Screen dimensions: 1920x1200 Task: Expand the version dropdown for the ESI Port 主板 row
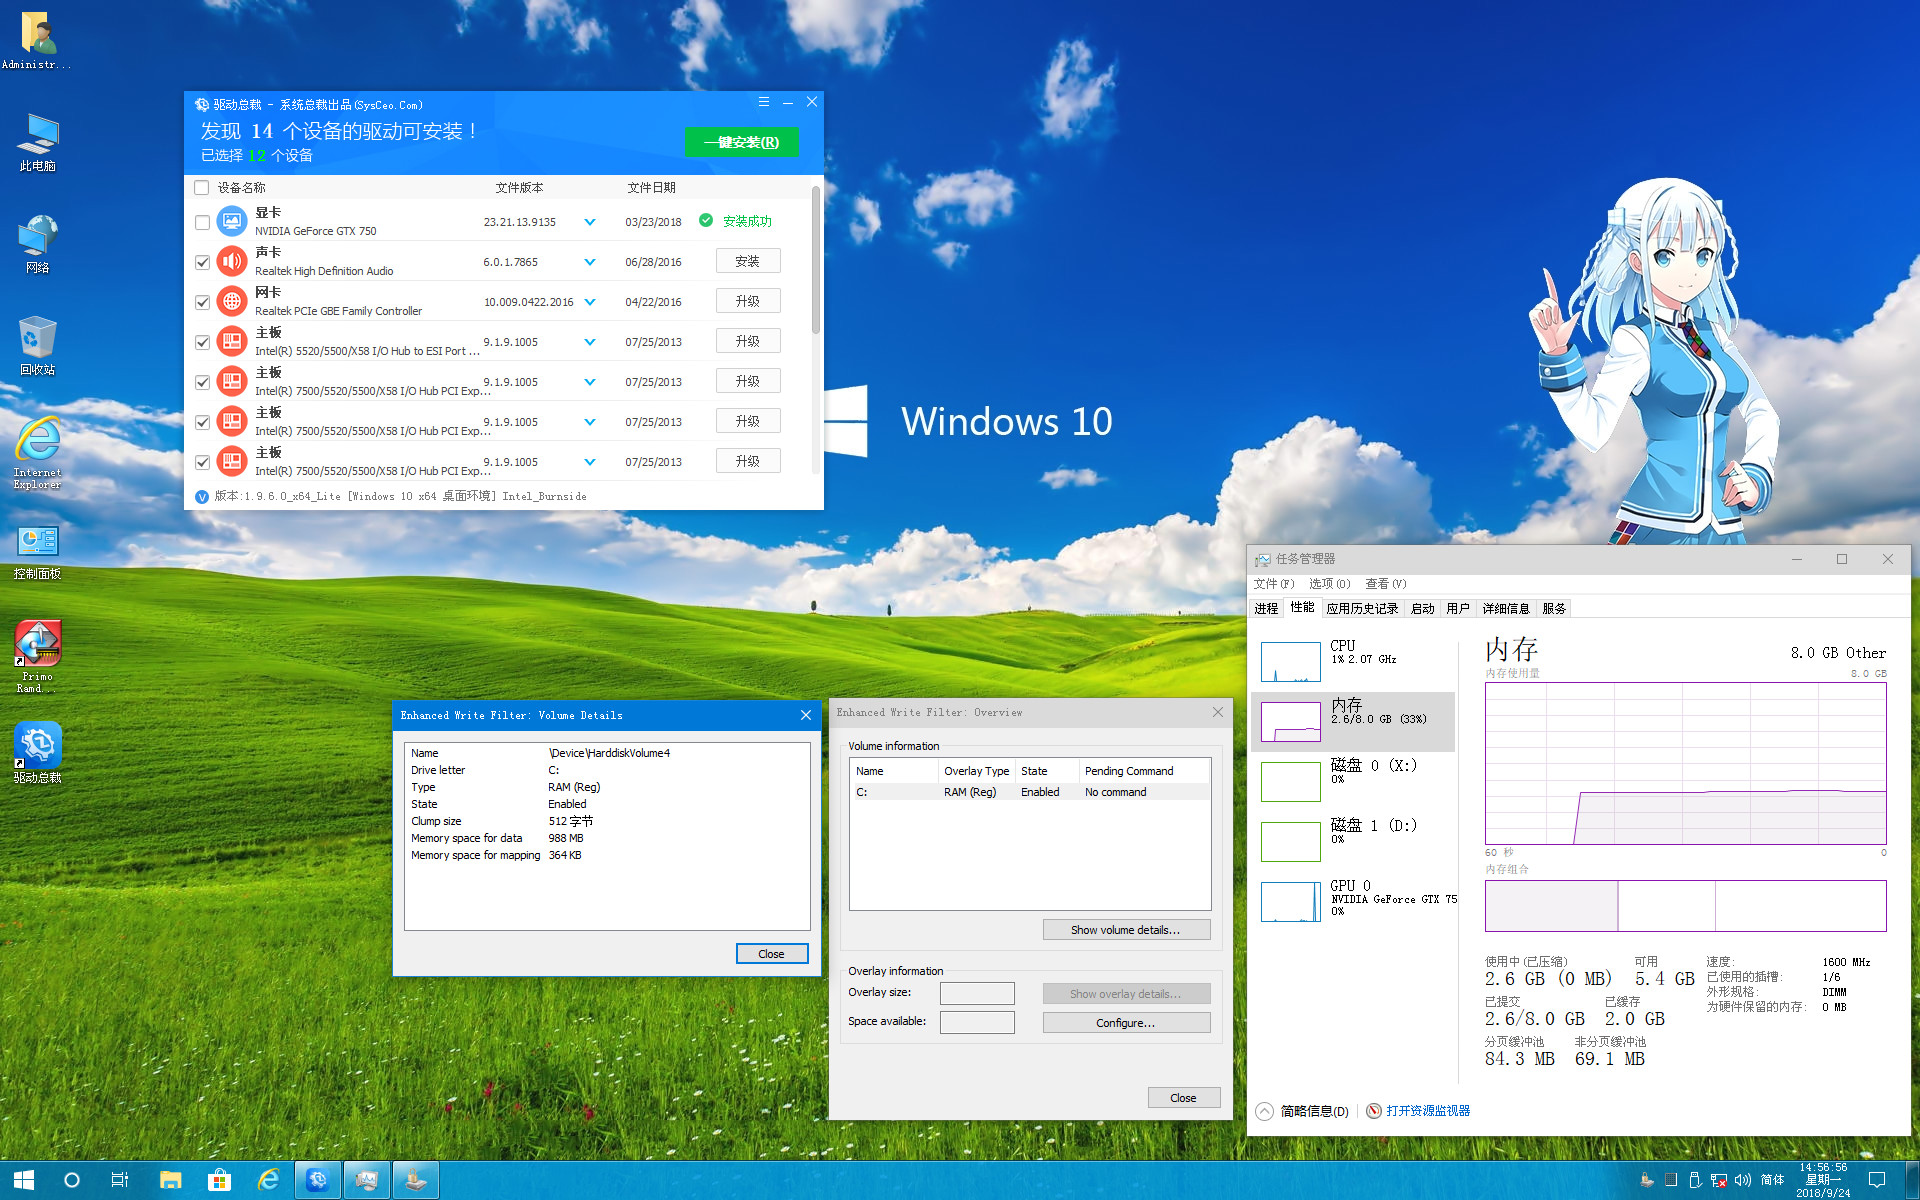coord(590,342)
